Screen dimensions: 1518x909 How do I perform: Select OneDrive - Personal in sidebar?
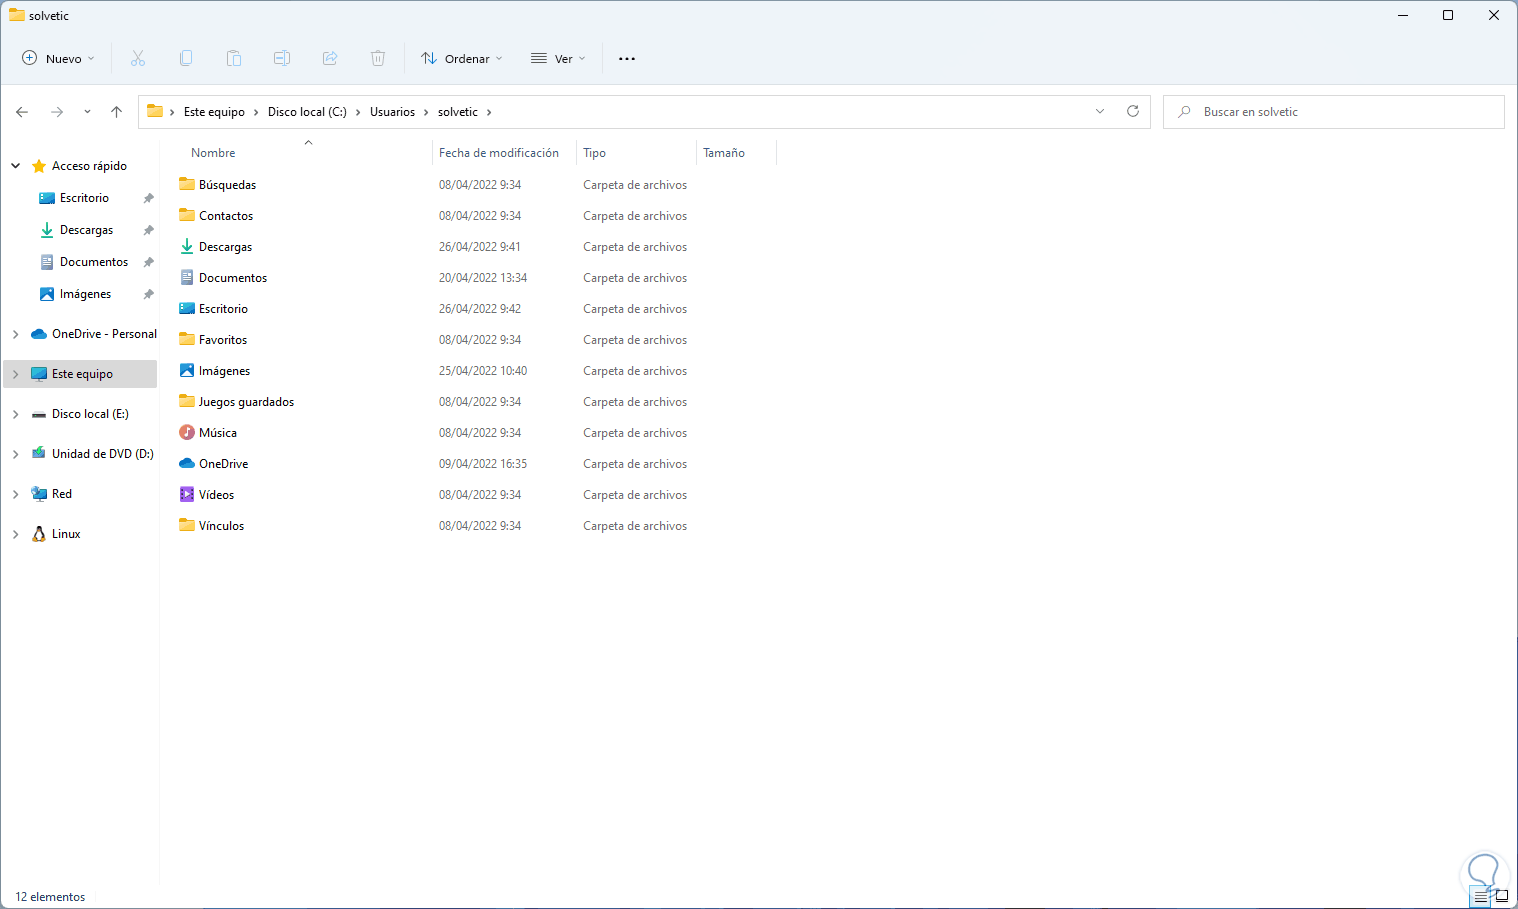point(104,334)
